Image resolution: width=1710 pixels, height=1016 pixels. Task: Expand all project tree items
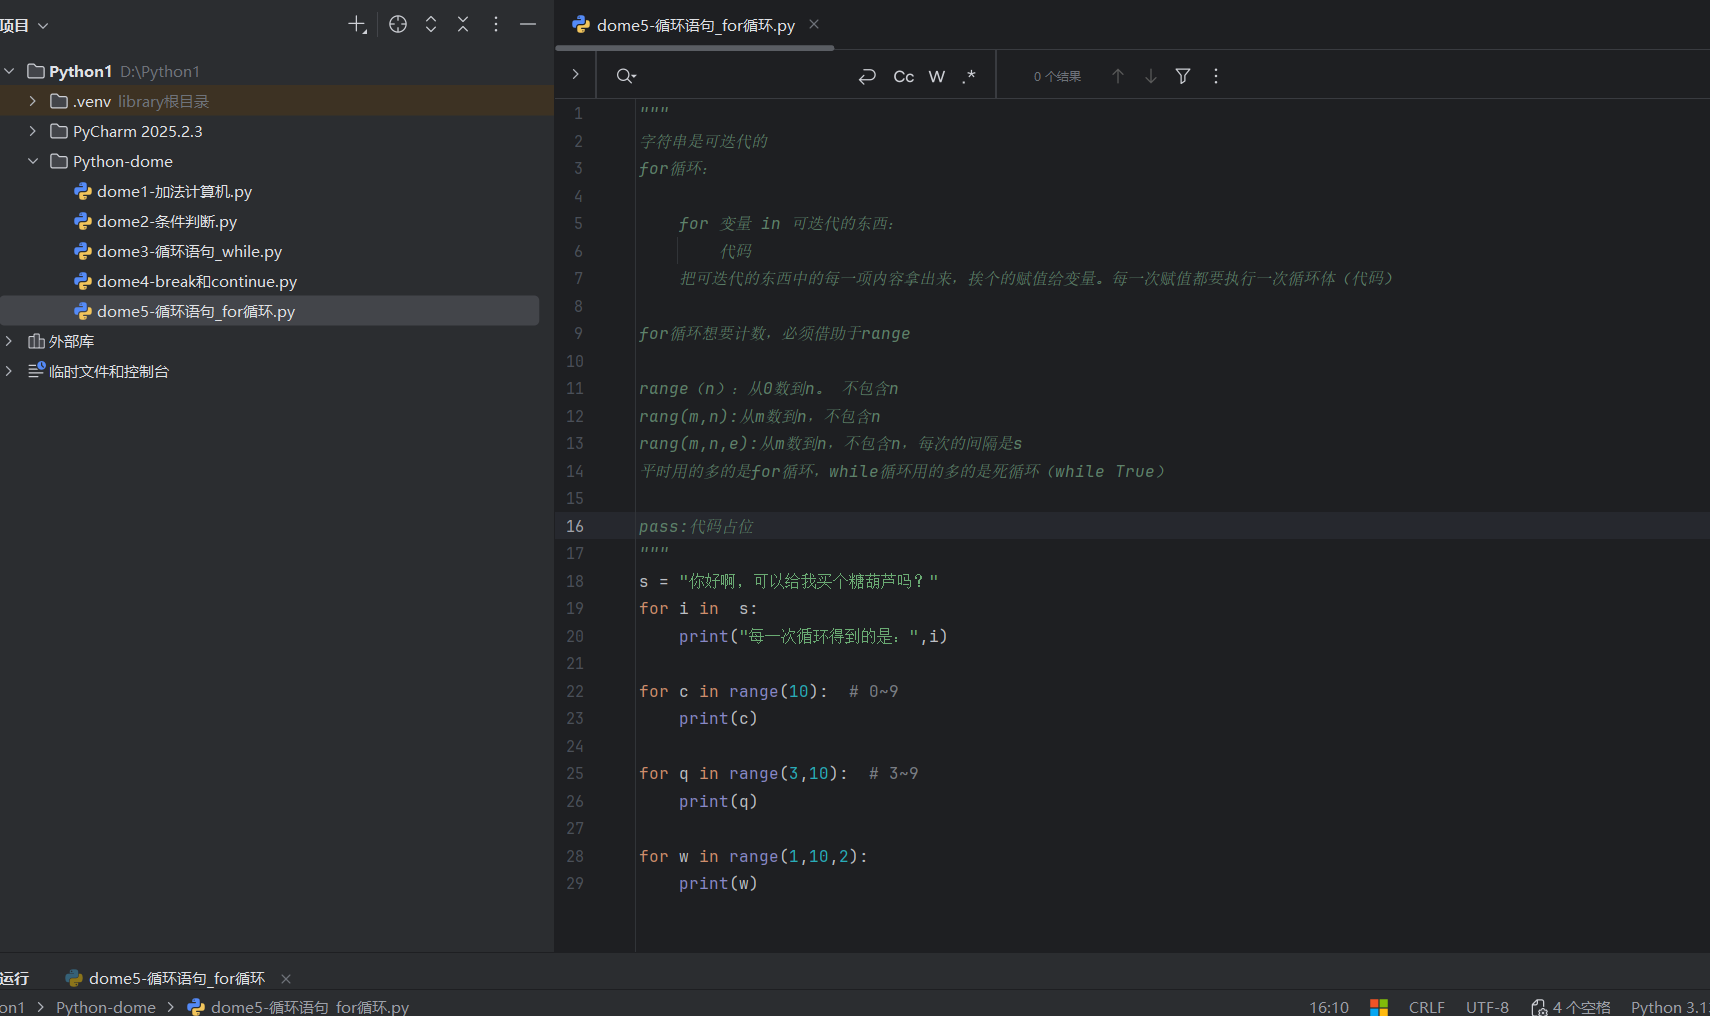point(431,25)
